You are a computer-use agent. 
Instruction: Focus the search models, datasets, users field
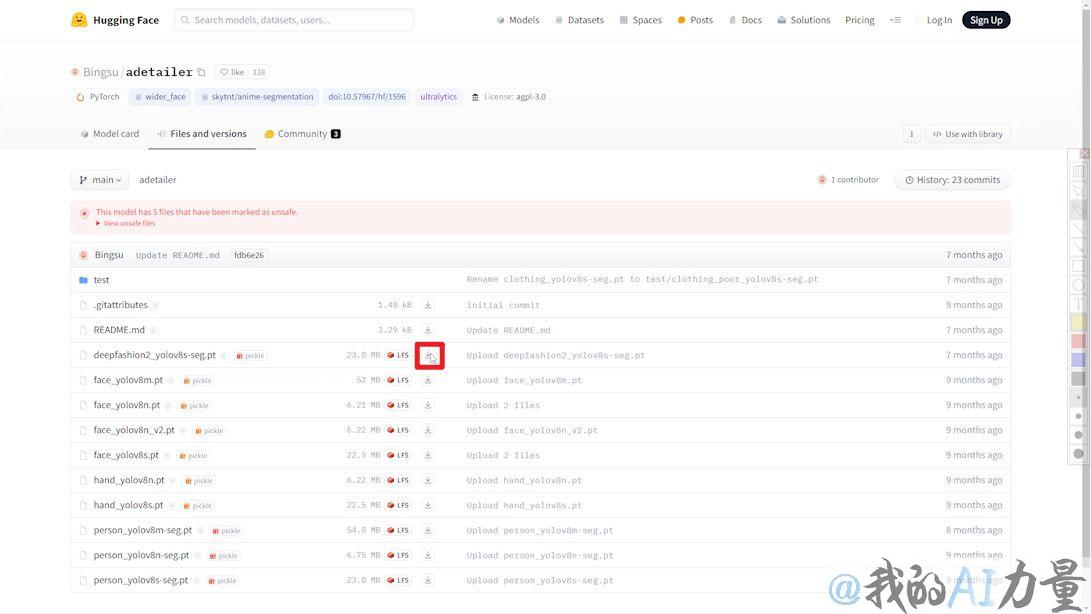294,20
